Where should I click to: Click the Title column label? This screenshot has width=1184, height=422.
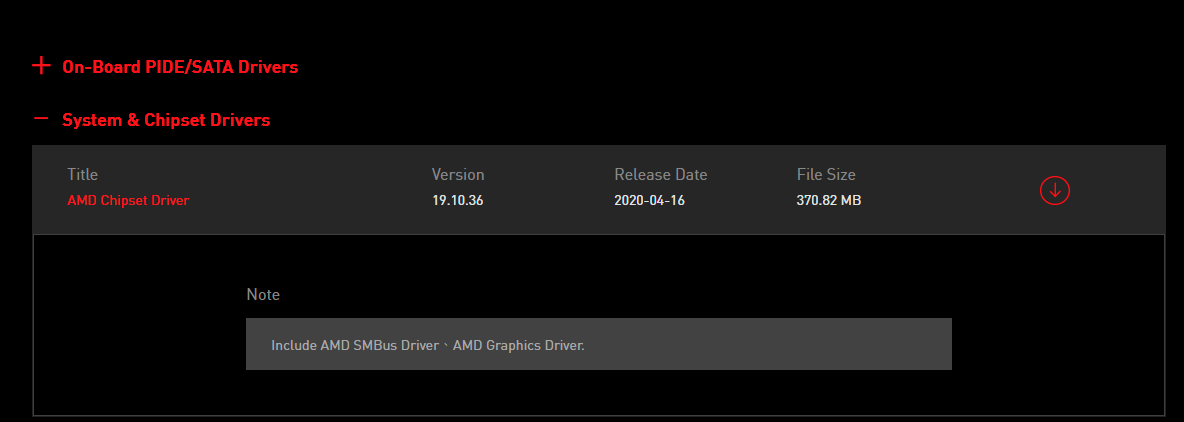[x=82, y=174]
